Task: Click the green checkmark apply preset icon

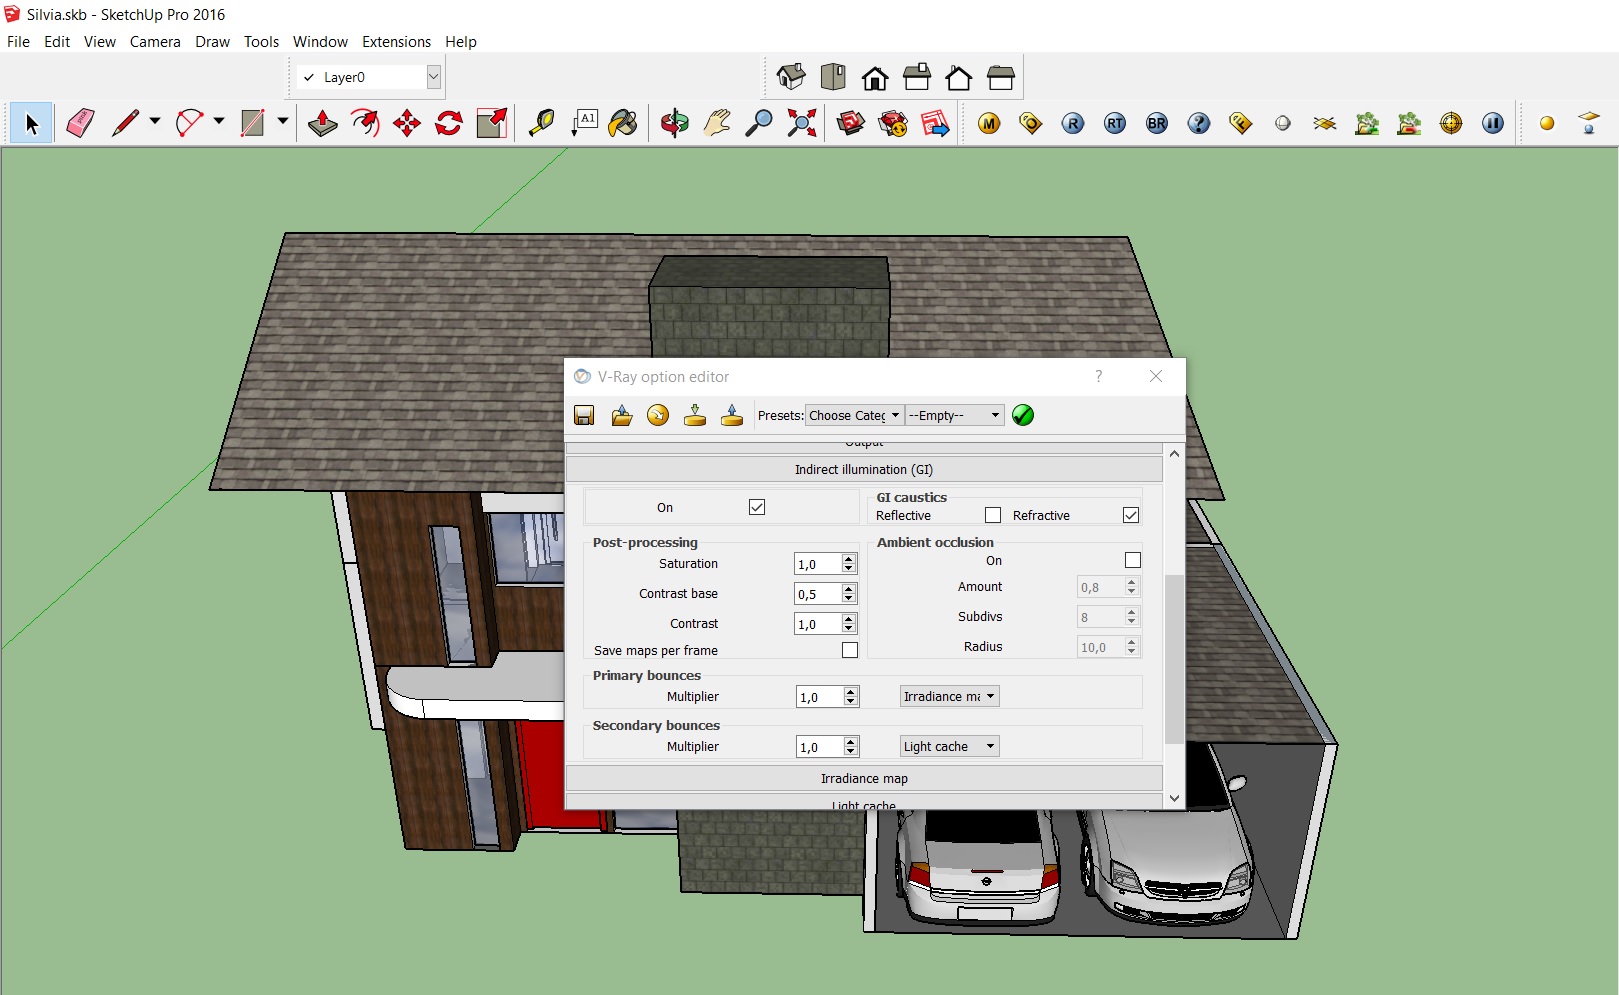Action: point(1023,415)
